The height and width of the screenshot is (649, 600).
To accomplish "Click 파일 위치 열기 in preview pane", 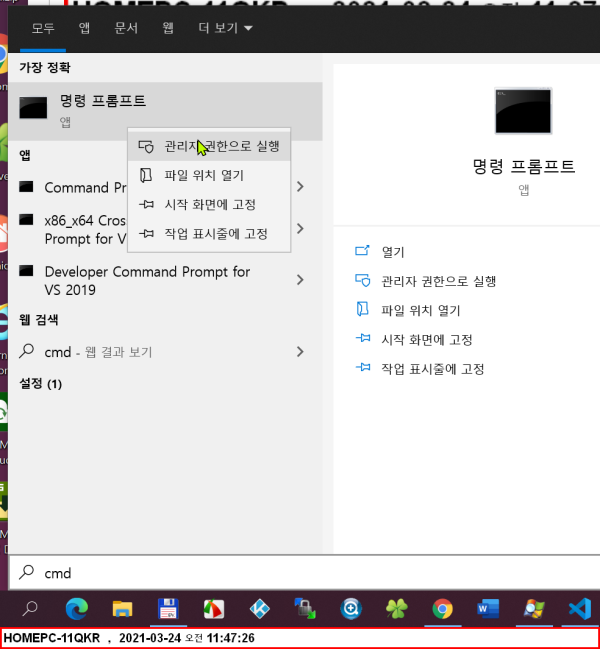I will (420, 310).
